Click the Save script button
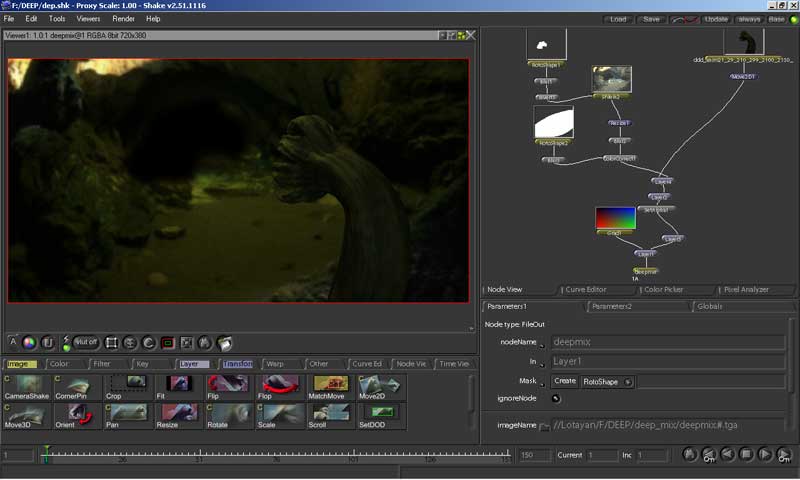 [651, 19]
